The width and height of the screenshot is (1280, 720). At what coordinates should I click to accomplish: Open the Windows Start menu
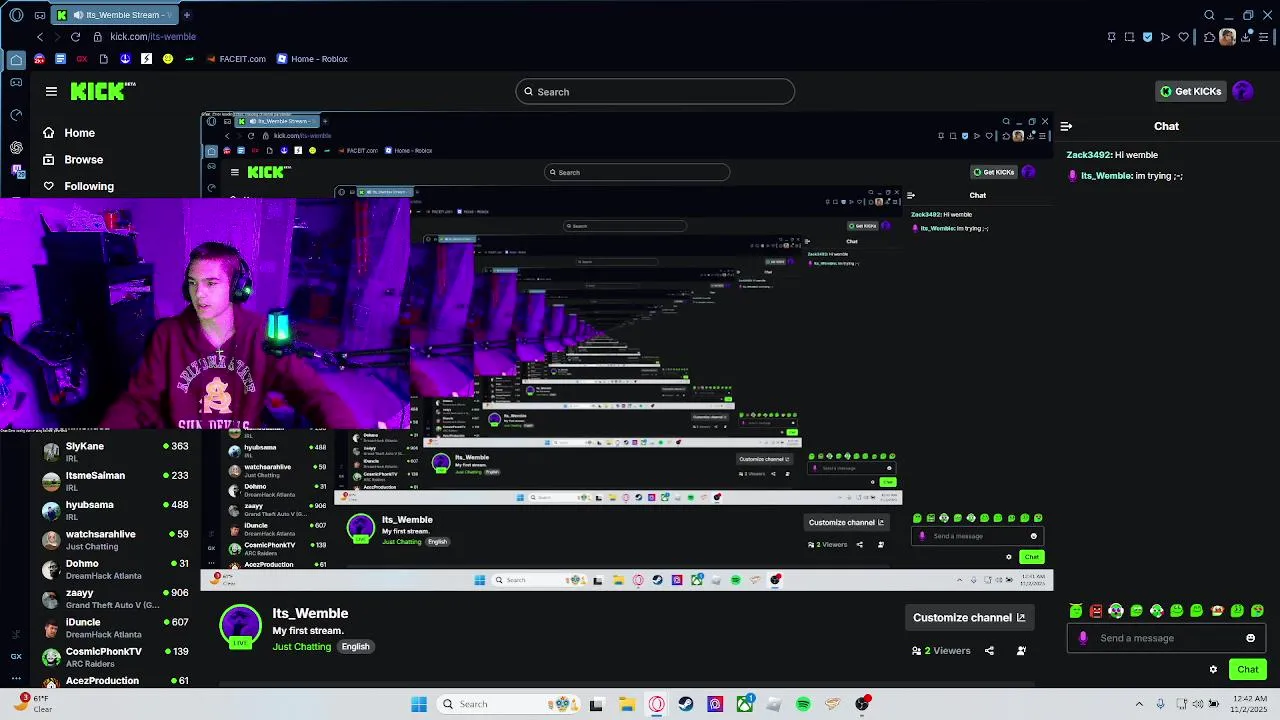coord(419,704)
